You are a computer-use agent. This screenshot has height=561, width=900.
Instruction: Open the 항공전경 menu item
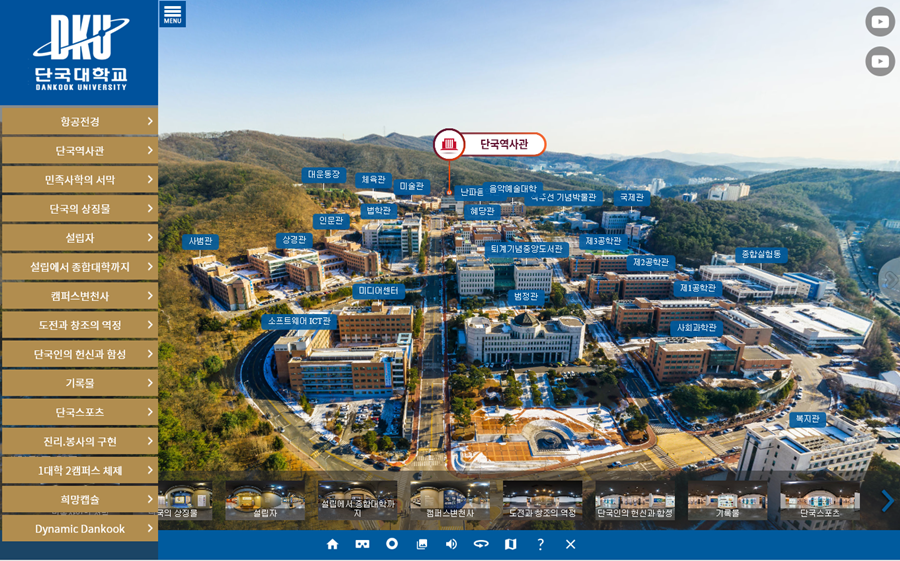point(80,121)
